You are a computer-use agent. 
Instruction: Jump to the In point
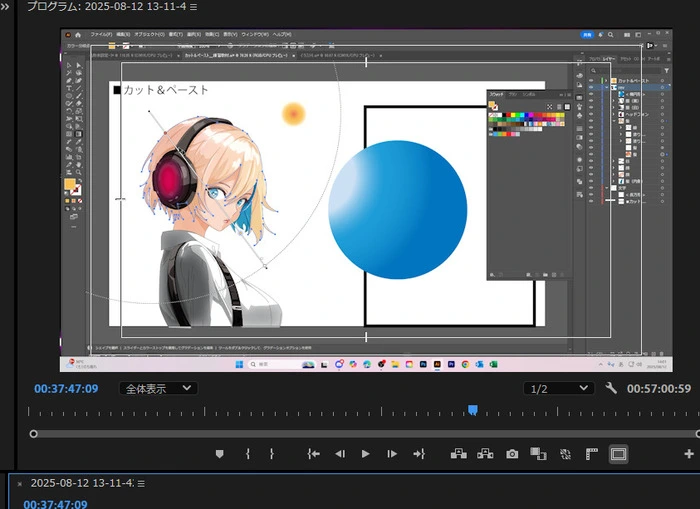[313, 454]
